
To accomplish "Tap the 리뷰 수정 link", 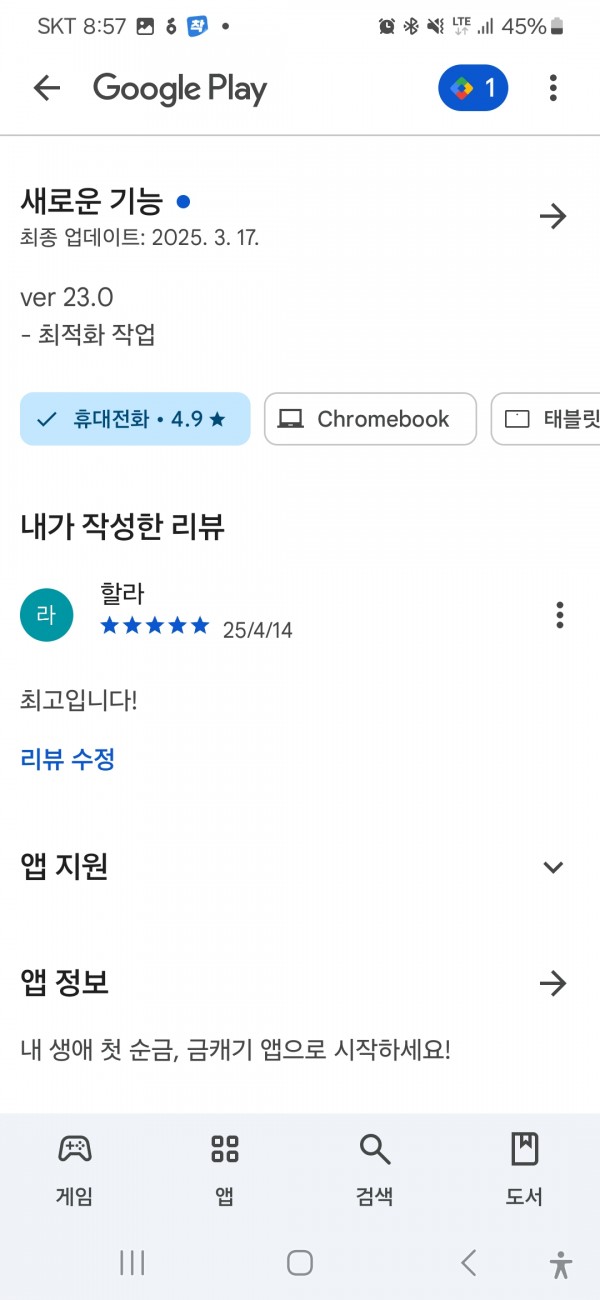I will [68, 759].
